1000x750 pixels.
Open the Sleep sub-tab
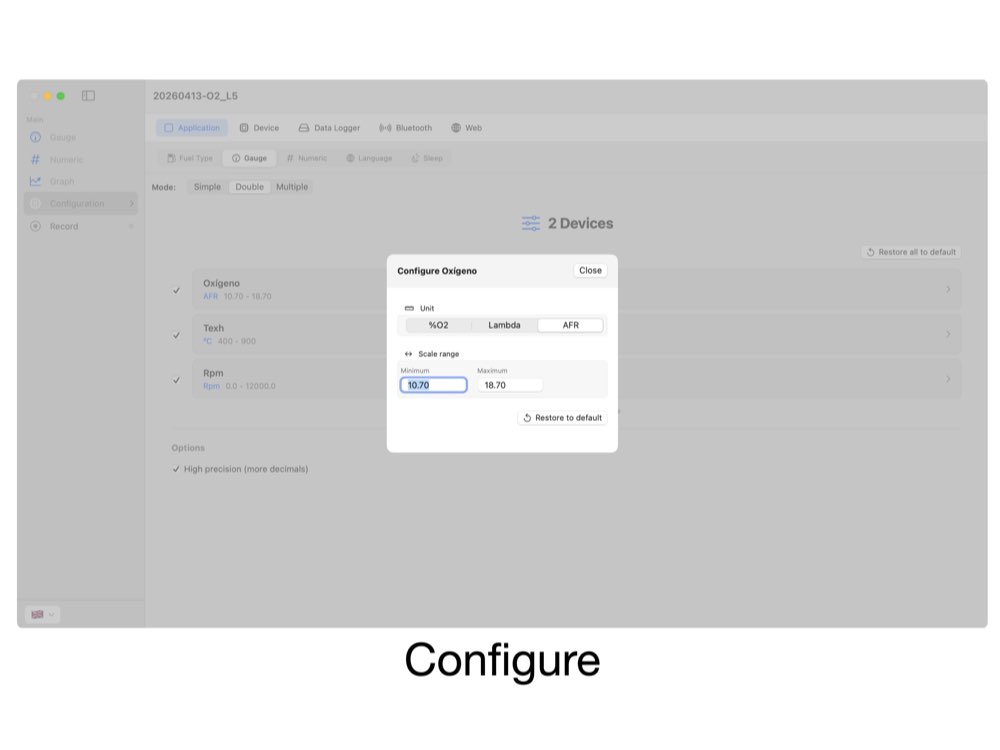tap(427, 158)
